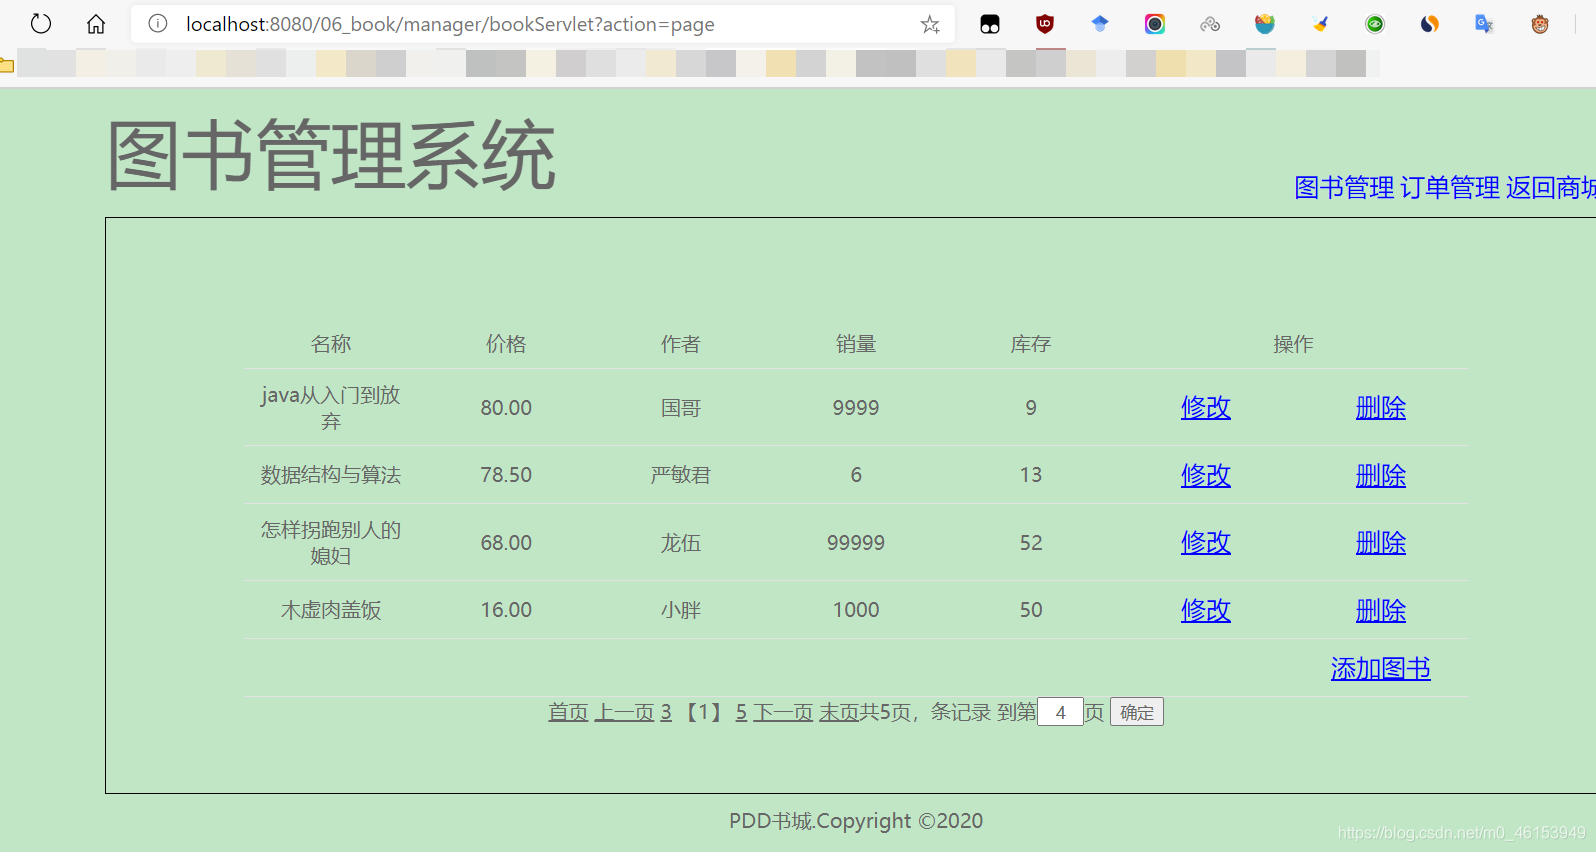Open the Tampermonkey monkey-face extension icon
Image resolution: width=1596 pixels, height=852 pixels.
pos(1540,24)
